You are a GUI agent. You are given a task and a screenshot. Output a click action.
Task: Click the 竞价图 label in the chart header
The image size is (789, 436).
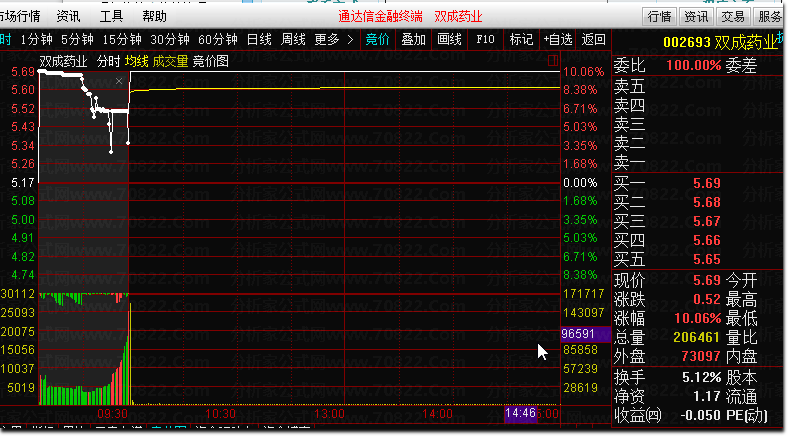210,61
